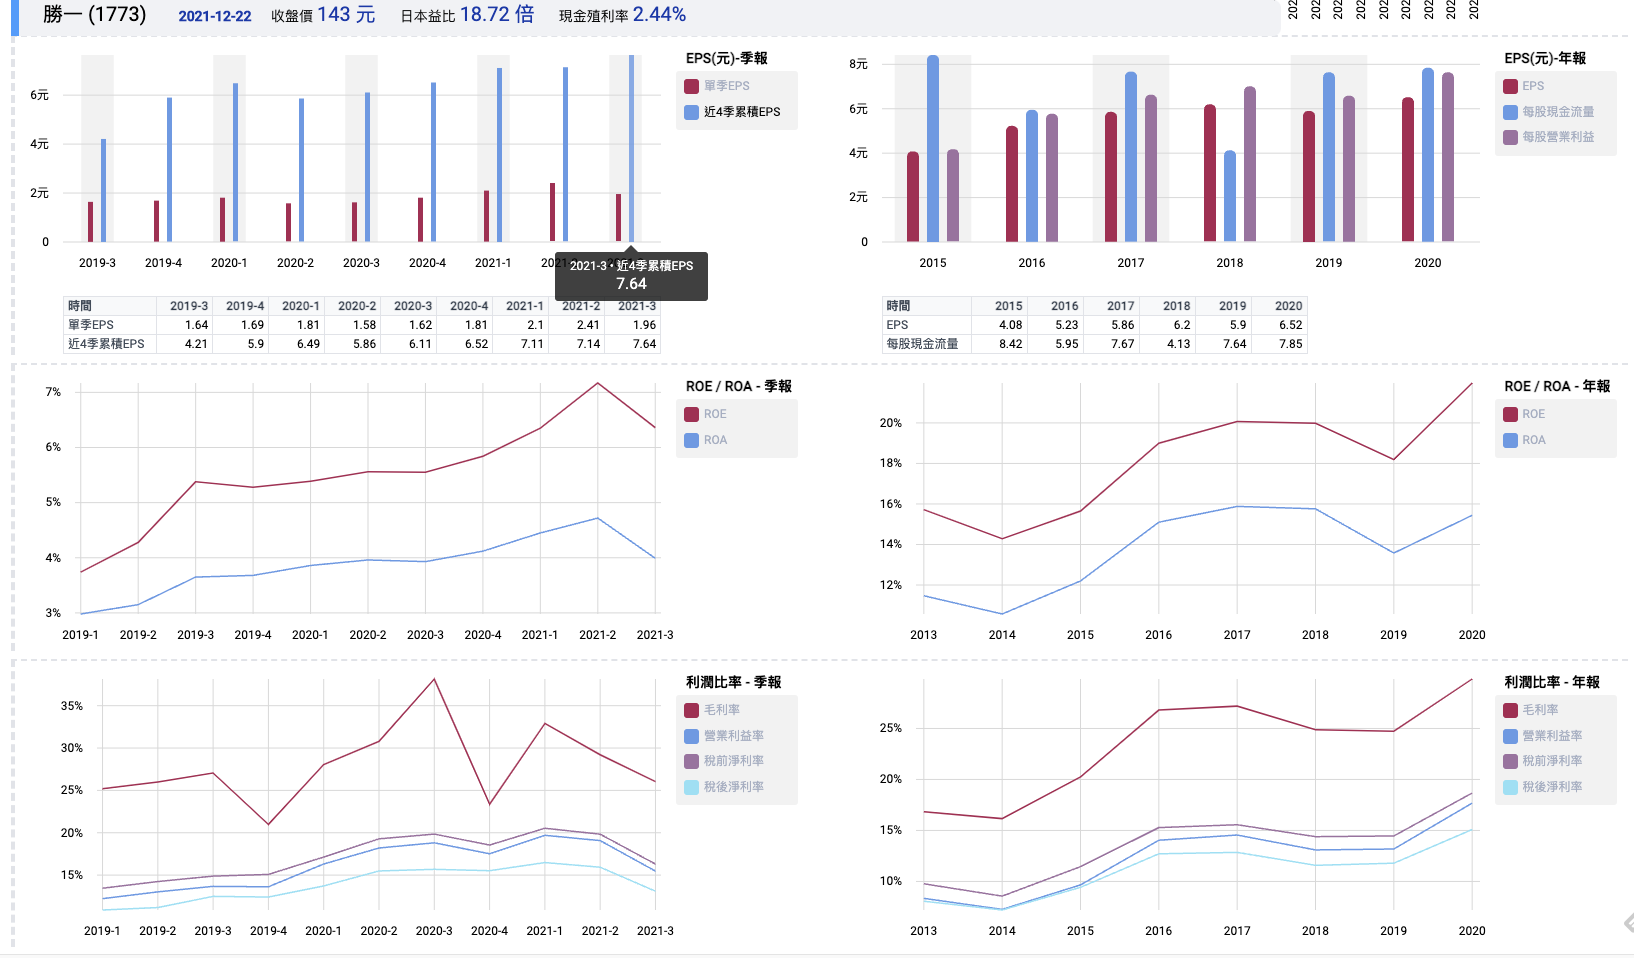Viewport: 1634px width, 958px height.
Task: Click chart title ROE / ROA - 年報
Action: point(1557,386)
